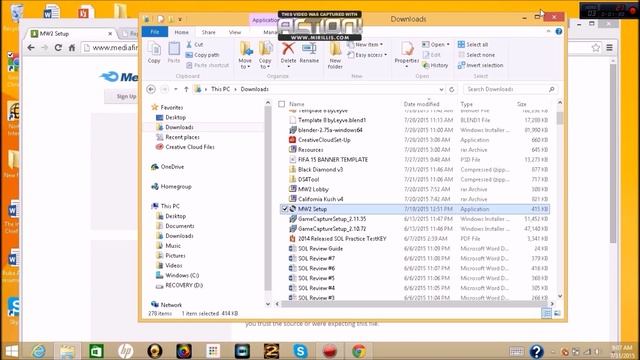
Task: Open the Chrome hamburger menu
Action: [x=609, y=48]
